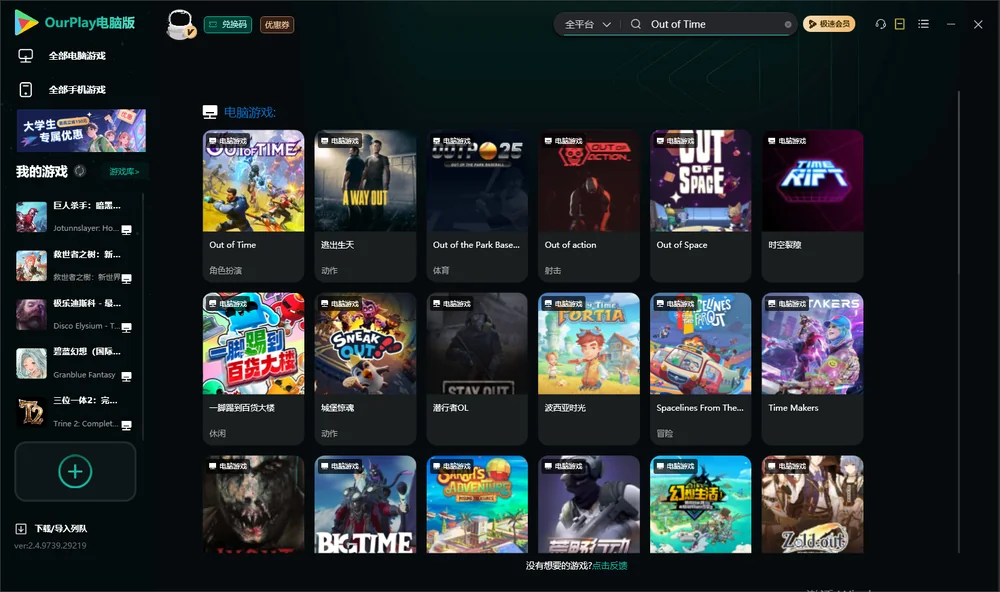Open Disco Elysium in my games list
The width and height of the screenshot is (1000, 592).
coord(74,314)
